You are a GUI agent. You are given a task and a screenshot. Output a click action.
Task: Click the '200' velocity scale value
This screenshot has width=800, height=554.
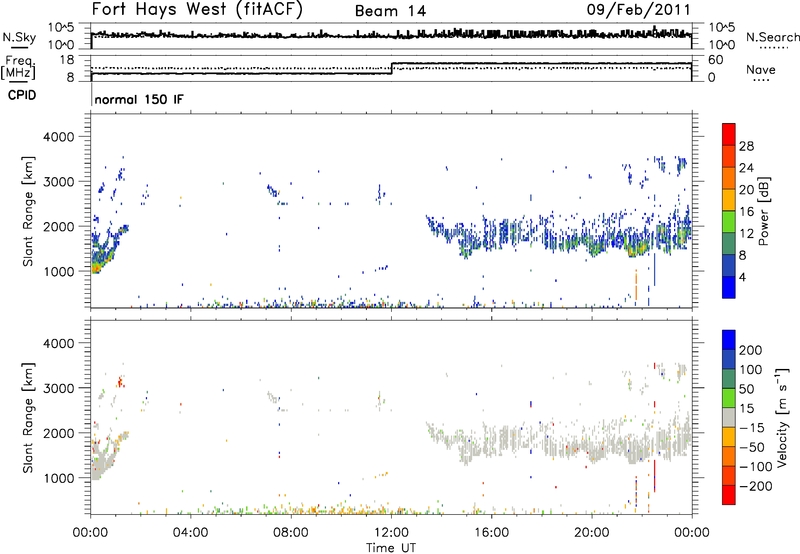[751, 350]
